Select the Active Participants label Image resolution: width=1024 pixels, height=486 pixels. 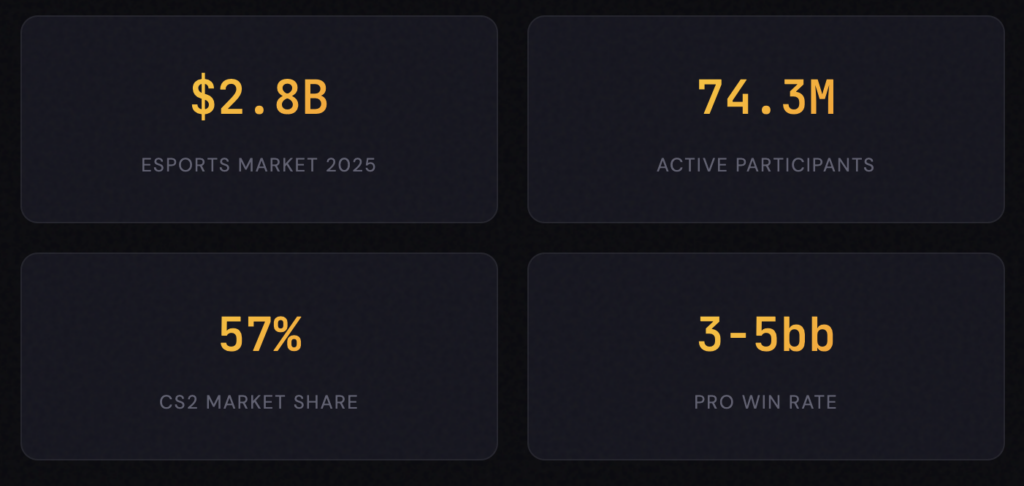766,165
